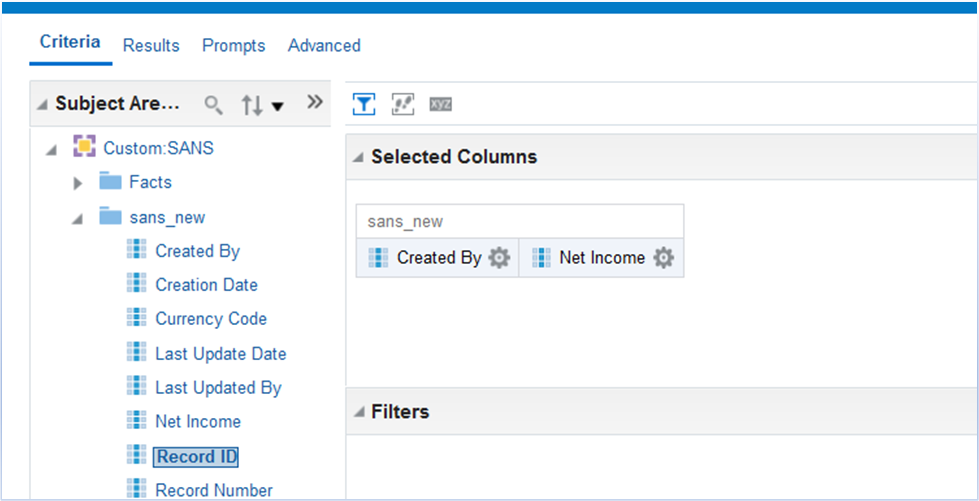Click the edit formula toolbar icon
Image resolution: width=979 pixels, height=501 pixels.
coord(403,103)
